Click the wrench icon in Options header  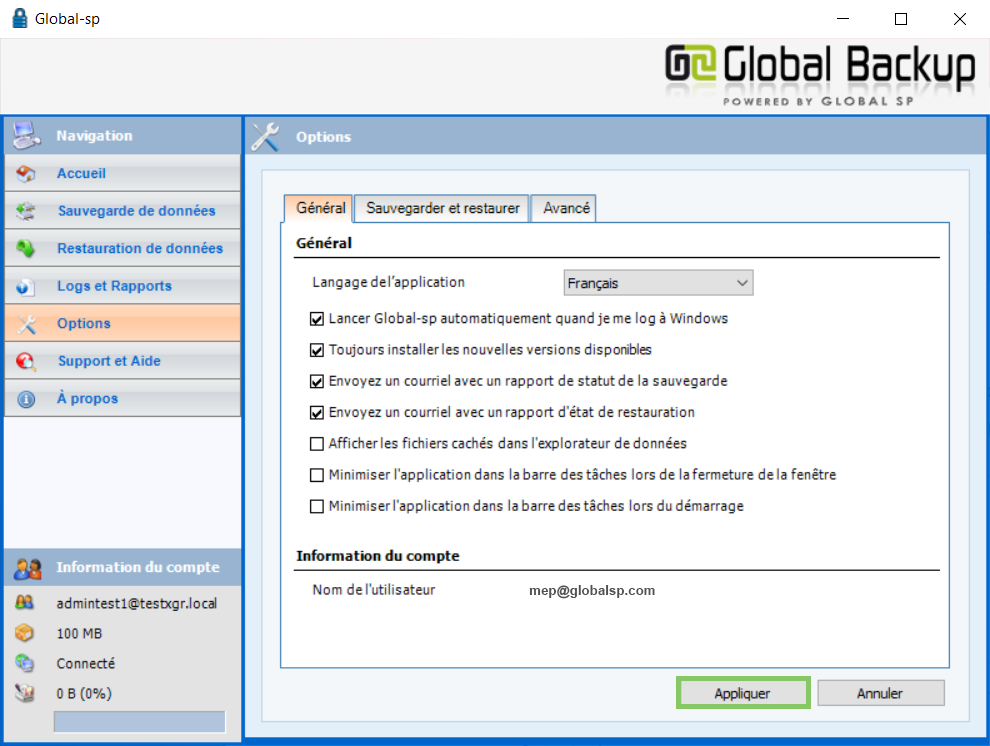tap(265, 136)
